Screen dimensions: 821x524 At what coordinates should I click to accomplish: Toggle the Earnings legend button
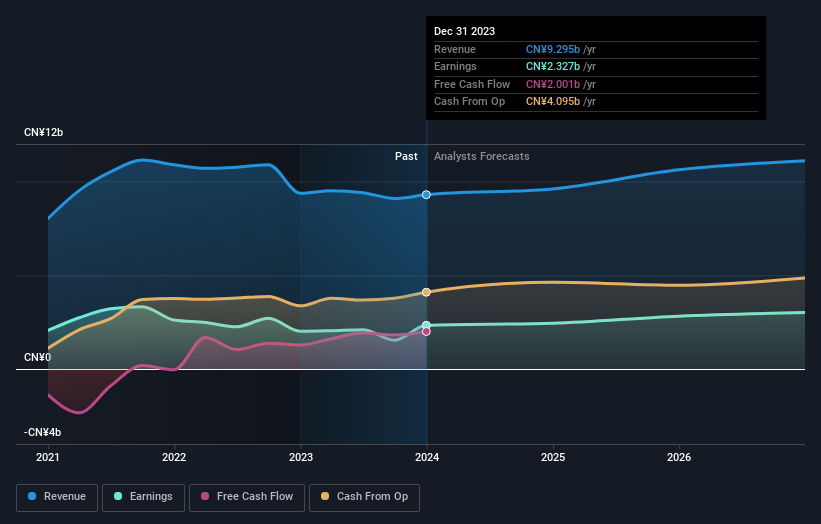[143, 497]
